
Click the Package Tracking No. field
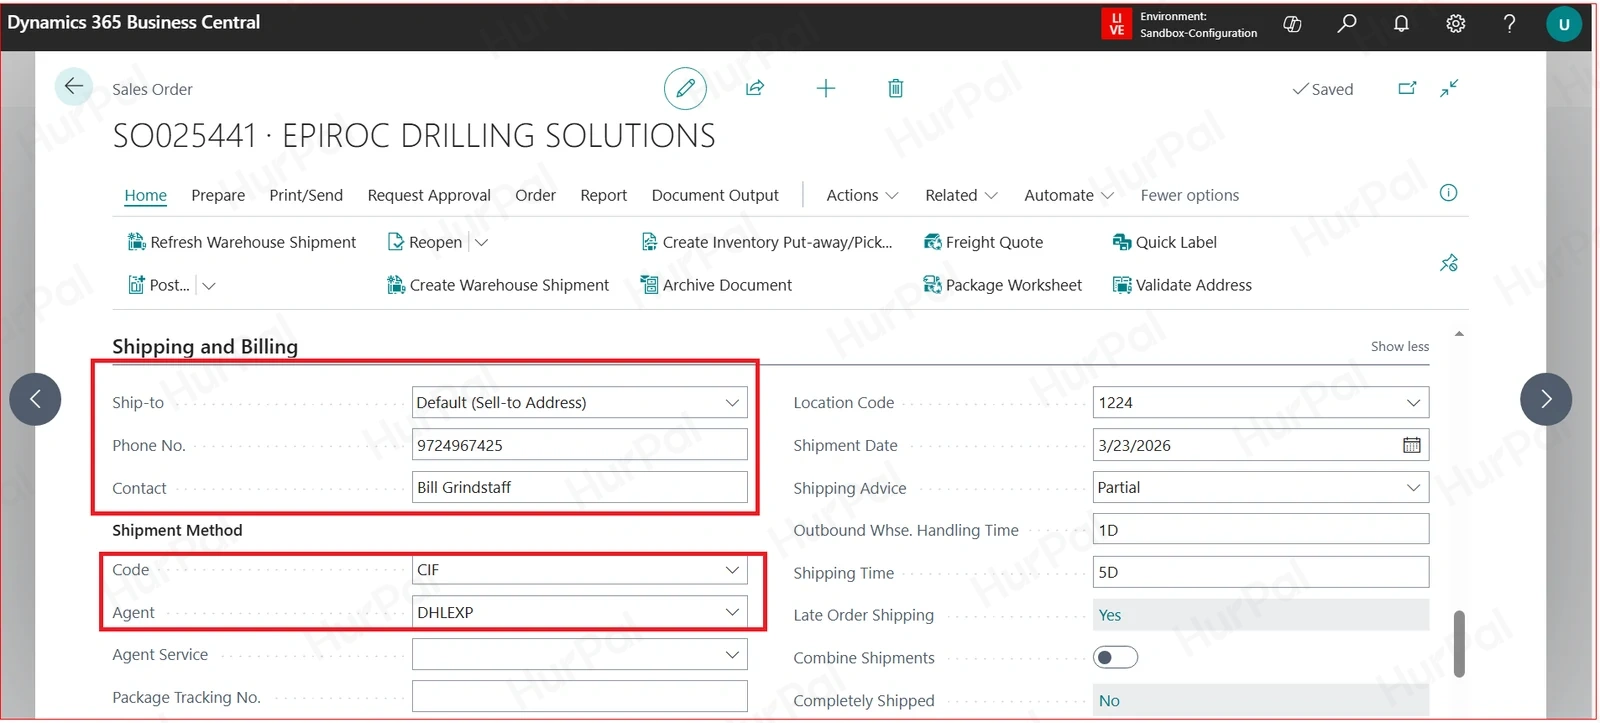tap(580, 697)
